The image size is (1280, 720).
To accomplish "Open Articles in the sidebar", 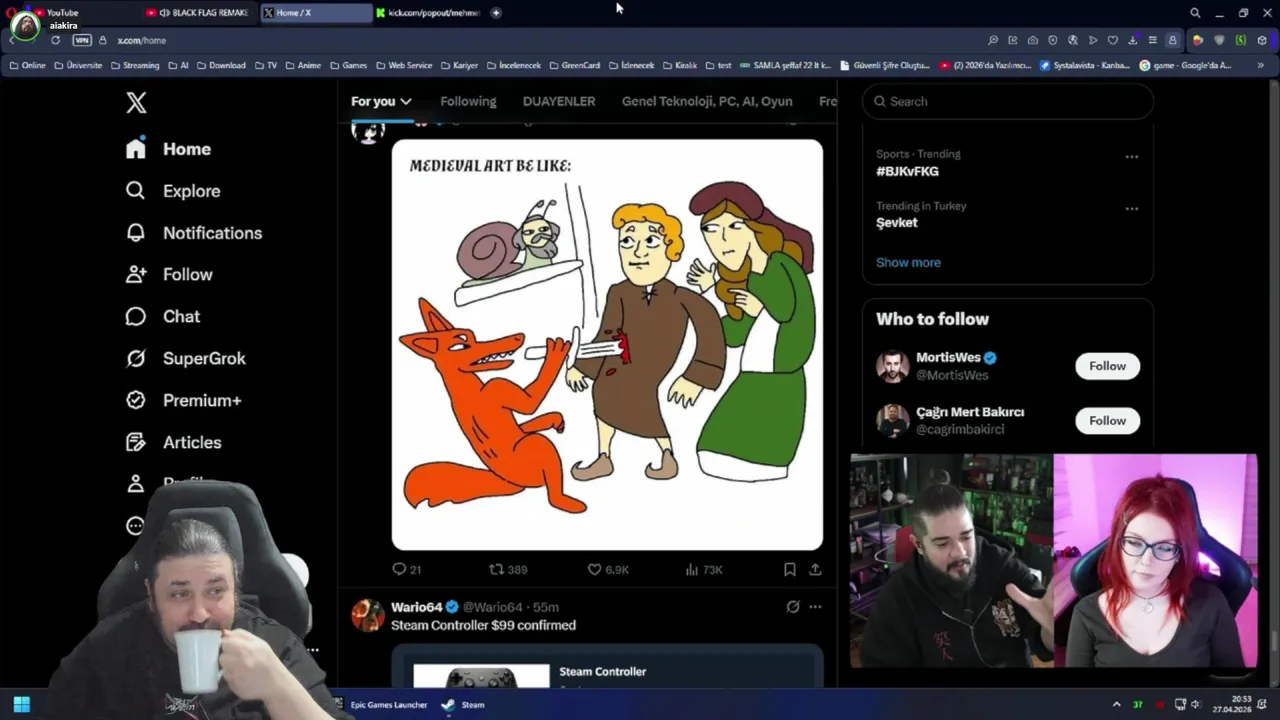I will point(173,442).
